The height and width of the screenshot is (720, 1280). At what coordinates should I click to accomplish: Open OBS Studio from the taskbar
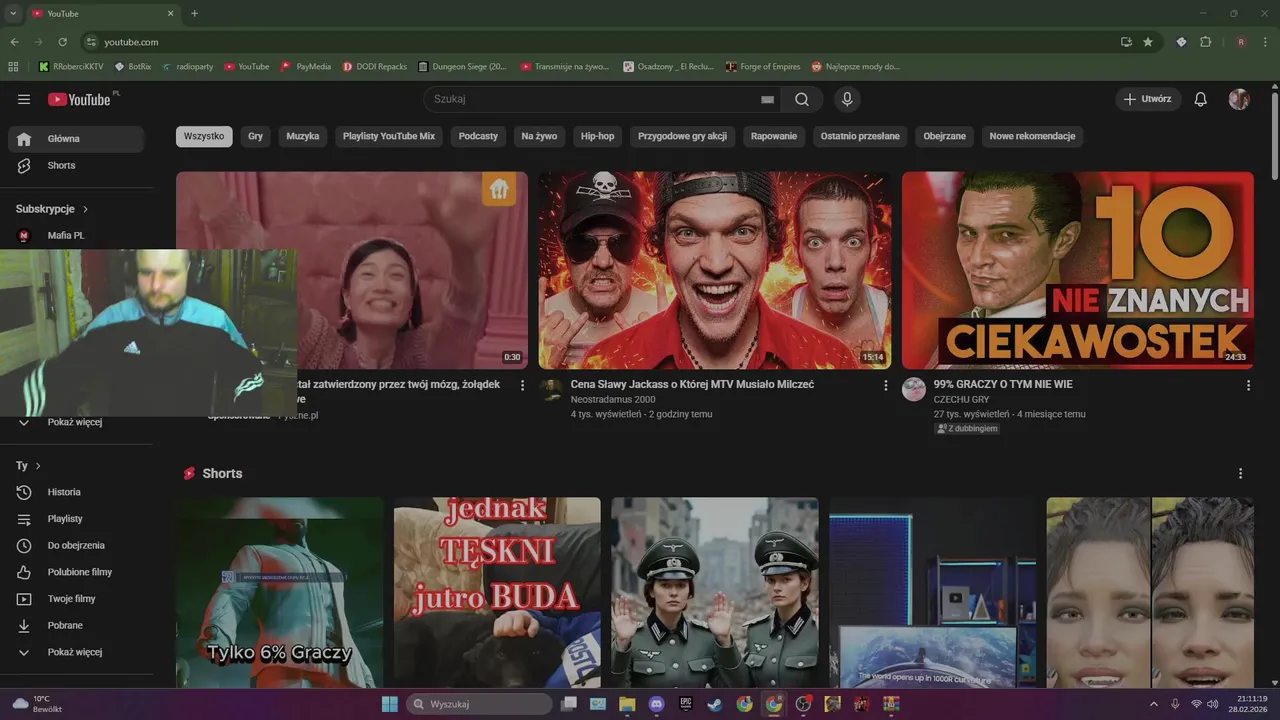(x=803, y=704)
